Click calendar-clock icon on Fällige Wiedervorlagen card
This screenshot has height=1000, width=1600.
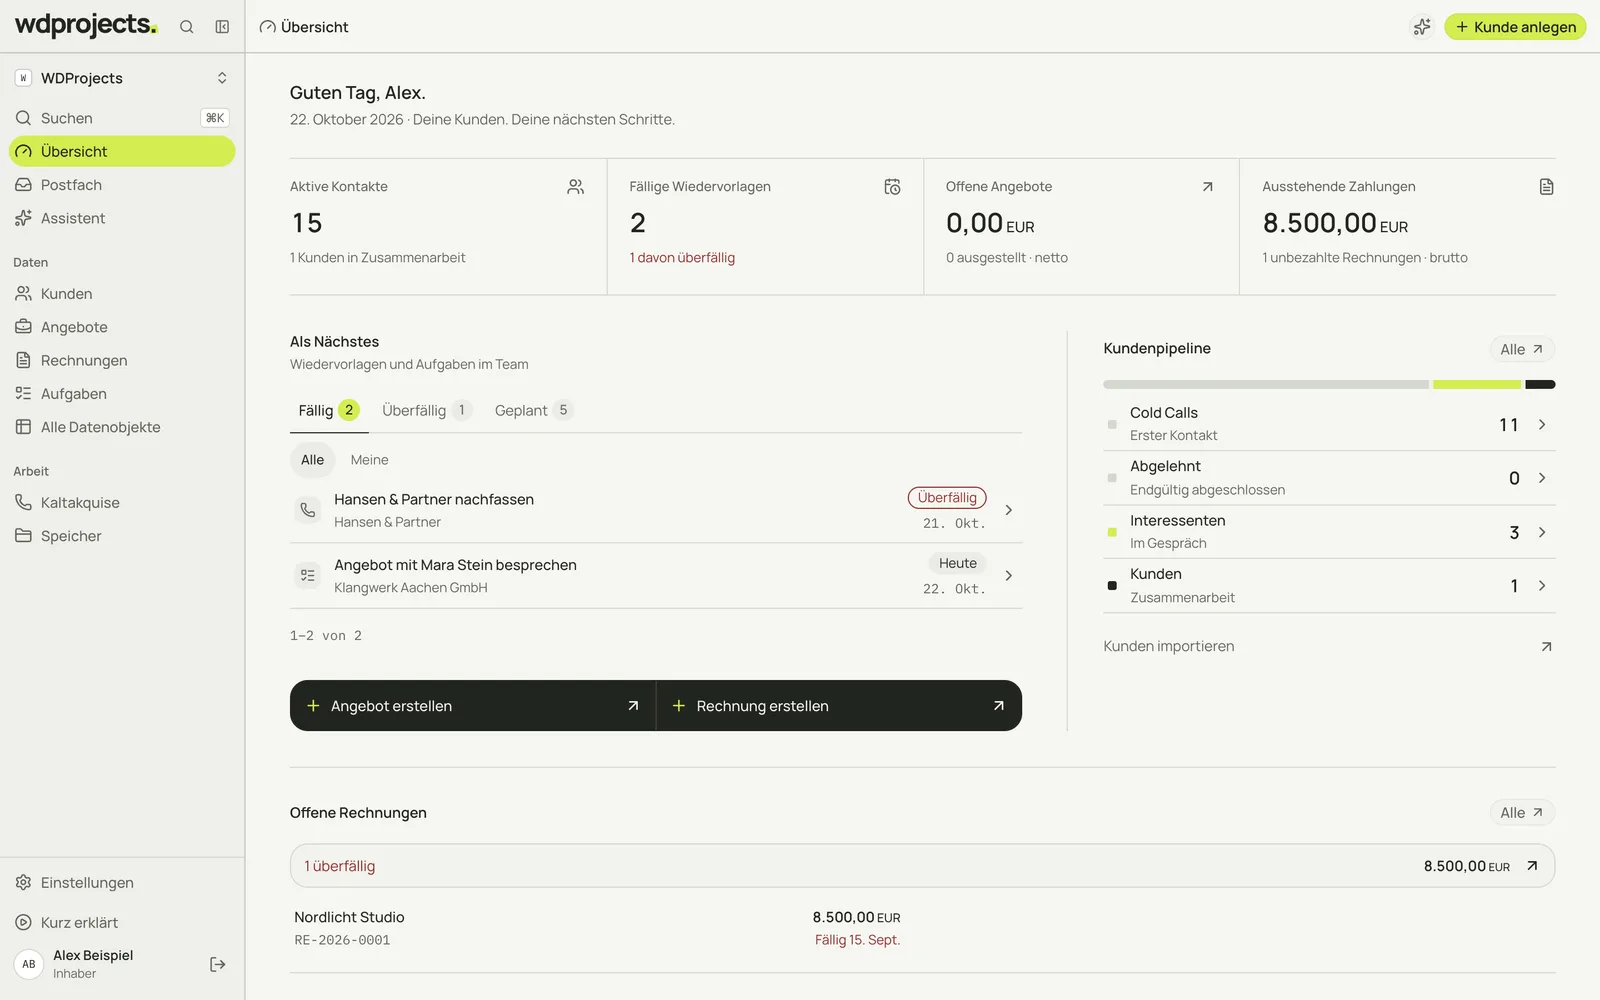[892, 187]
